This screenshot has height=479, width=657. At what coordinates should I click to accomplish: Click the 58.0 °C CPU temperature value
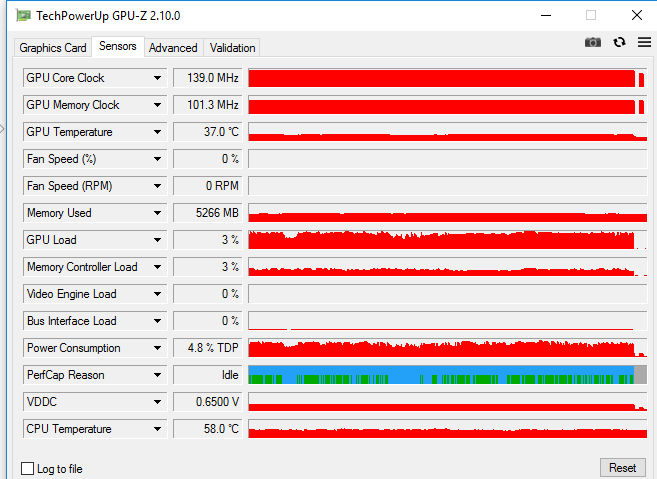pos(207,429)
